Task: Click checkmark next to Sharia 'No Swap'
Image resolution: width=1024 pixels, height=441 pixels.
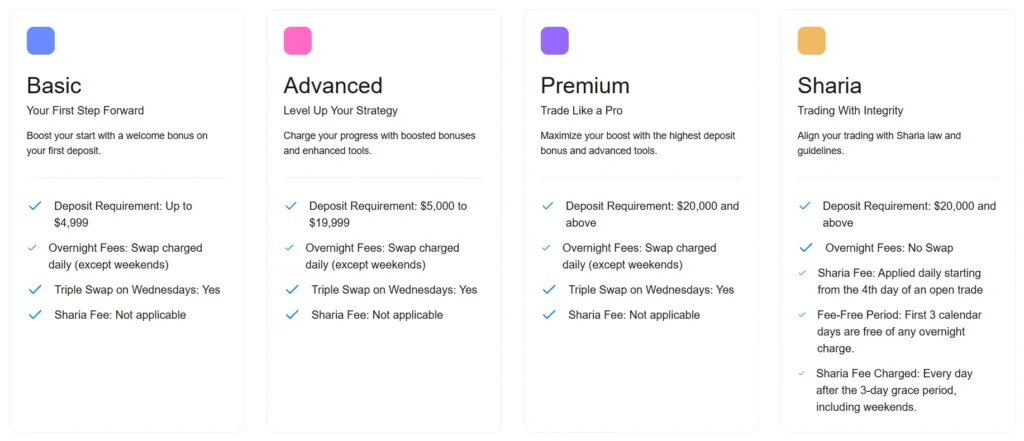Action: coord(806,248)
